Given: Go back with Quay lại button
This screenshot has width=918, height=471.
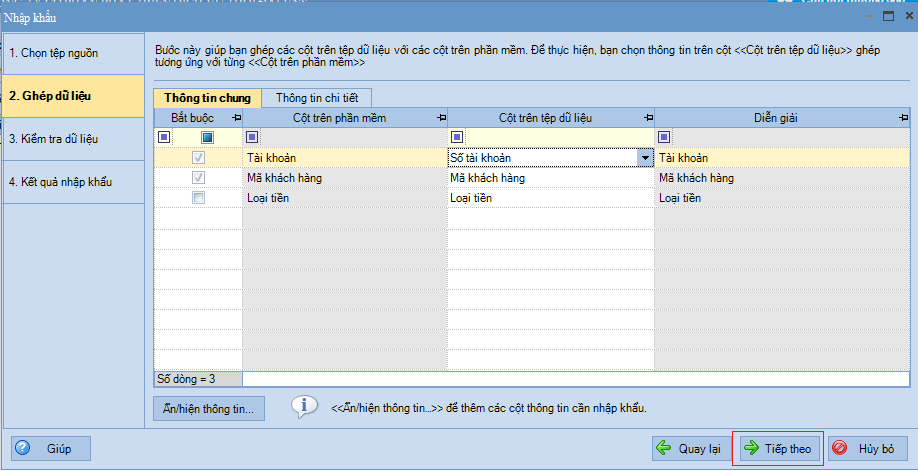Looking at the screenshot, I should [x=690, y=449].
